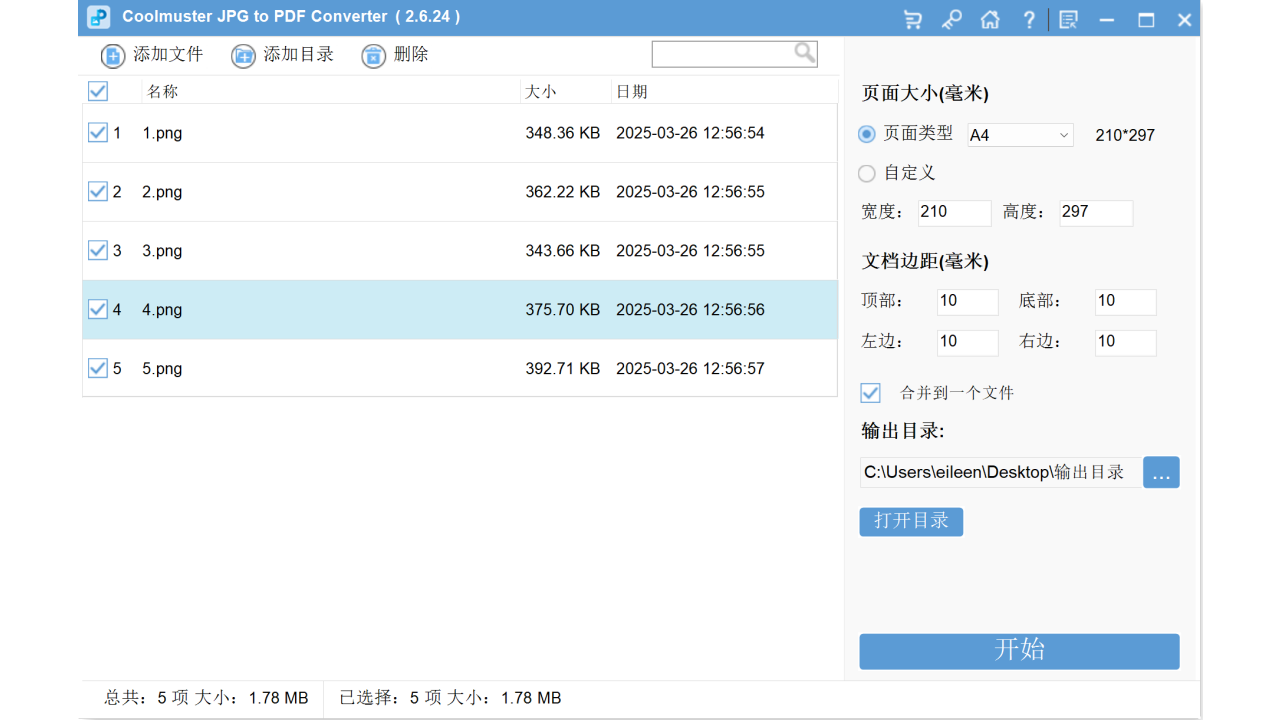The width and height of the screenshot is (1280, 720).
Task: Select the 页面类型 radio button
Action: click(x=866, y=133)
